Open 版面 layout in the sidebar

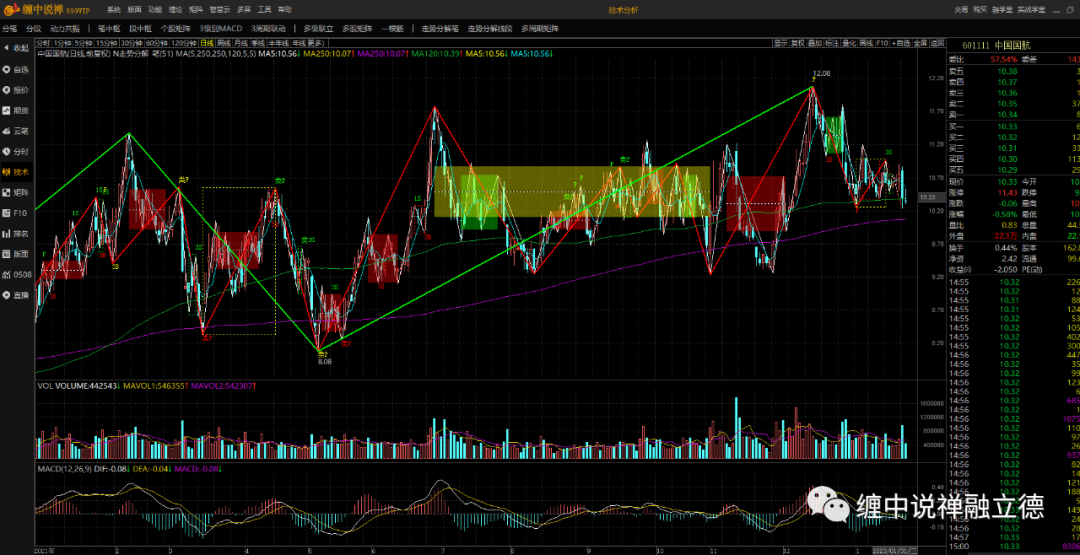(x=17, y=254)
